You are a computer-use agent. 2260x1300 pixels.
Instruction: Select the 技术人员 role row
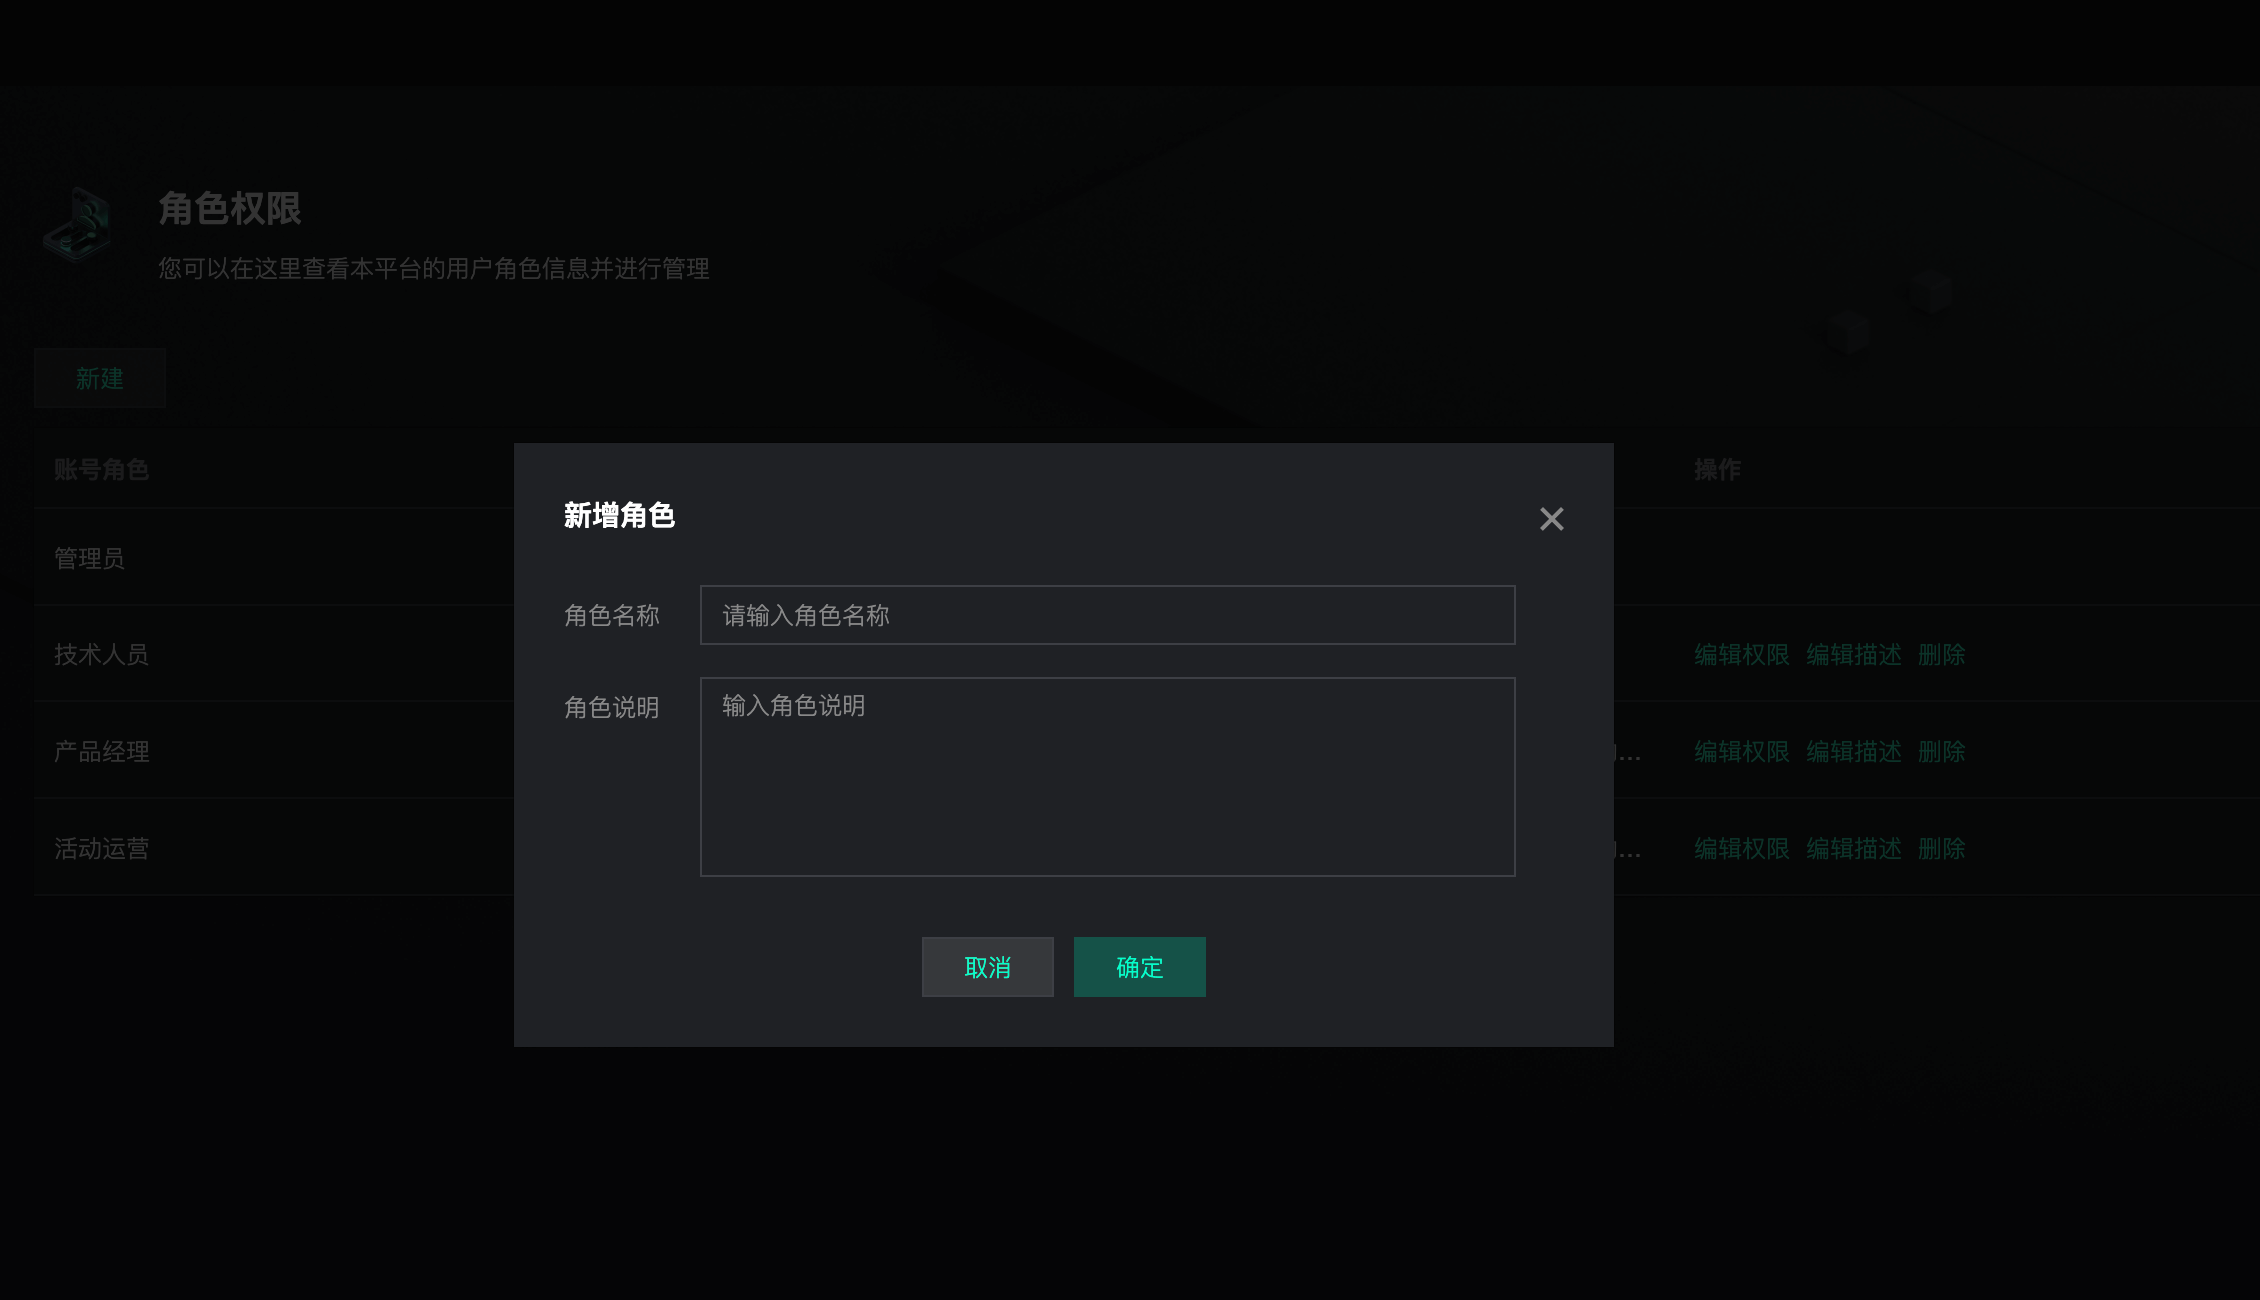(x=101, y=655)
